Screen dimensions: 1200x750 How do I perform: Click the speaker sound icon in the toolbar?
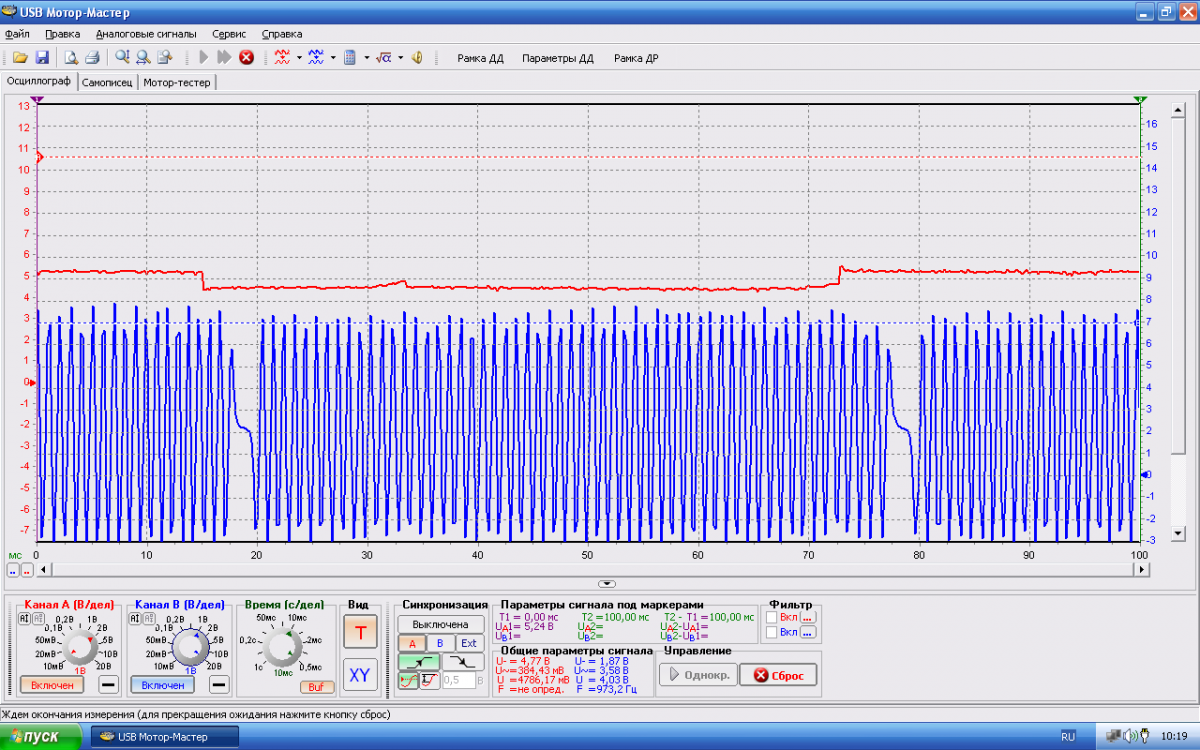click(x=417, y=58)
